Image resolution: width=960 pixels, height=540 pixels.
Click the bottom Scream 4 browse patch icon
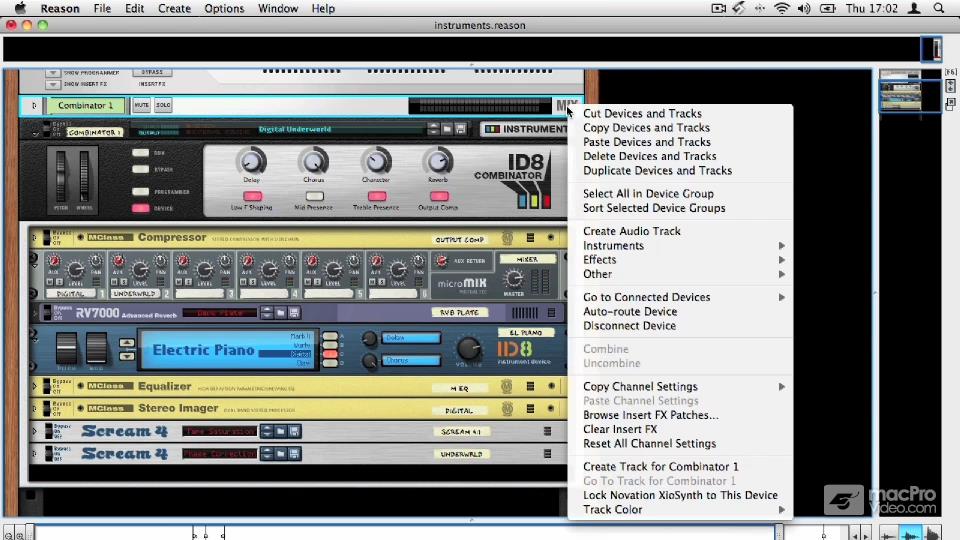tap(280, 454)
